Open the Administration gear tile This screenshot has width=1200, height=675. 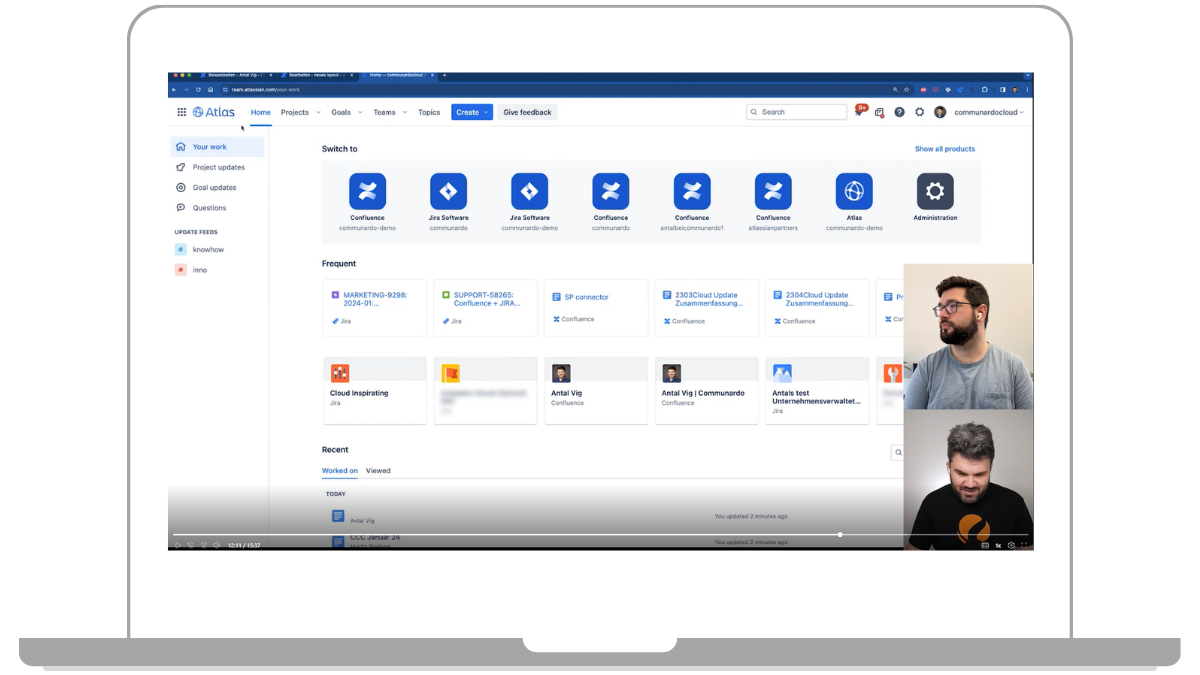tap(935, 192)
